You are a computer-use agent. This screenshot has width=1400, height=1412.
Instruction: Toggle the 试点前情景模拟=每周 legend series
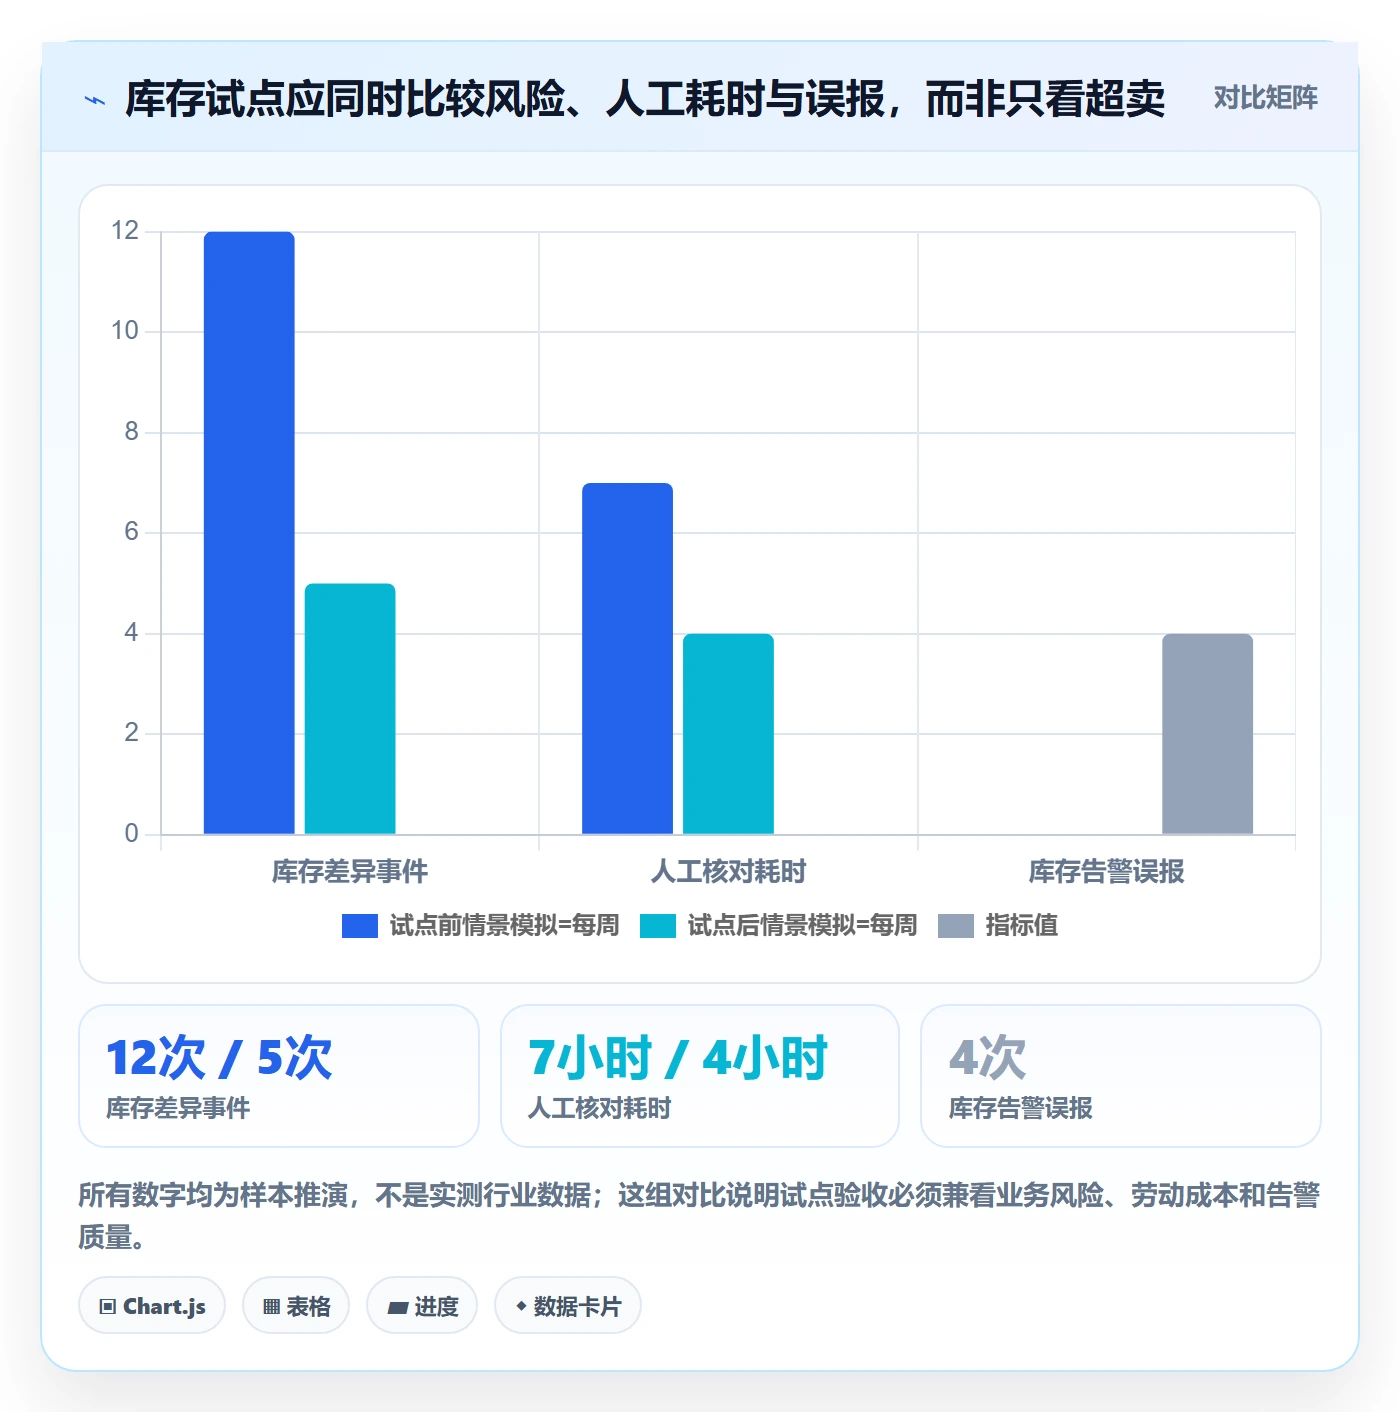[x=481, y=925]
